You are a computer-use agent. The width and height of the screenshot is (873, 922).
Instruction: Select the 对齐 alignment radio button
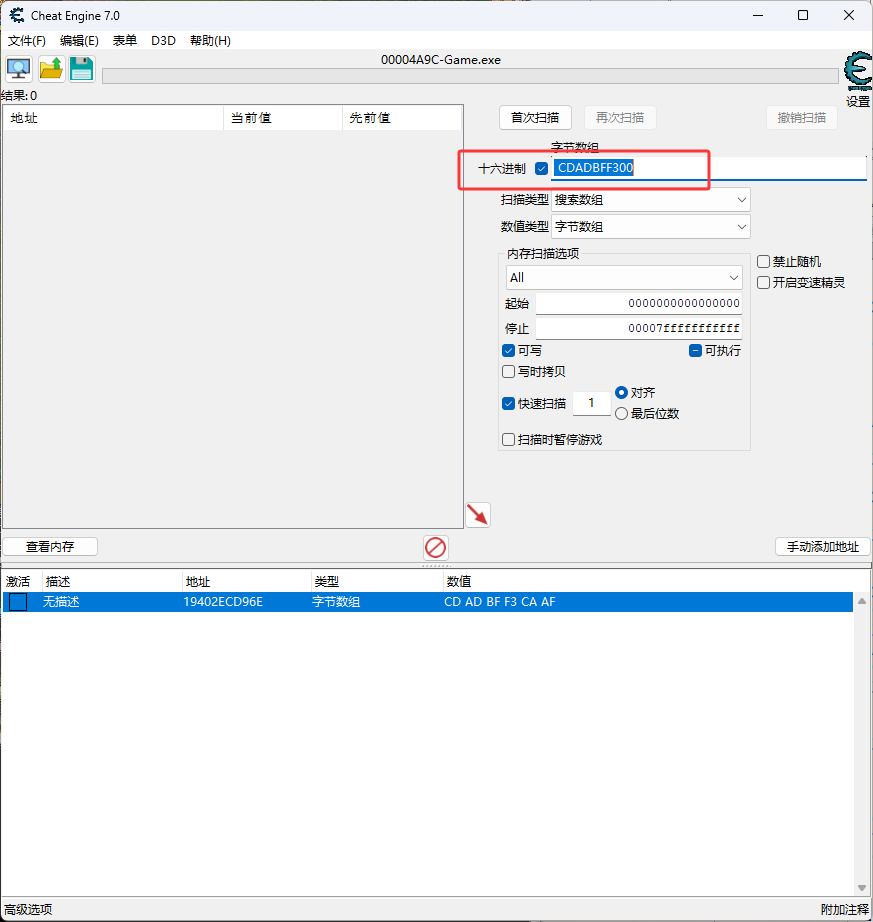tap(621, 392)
